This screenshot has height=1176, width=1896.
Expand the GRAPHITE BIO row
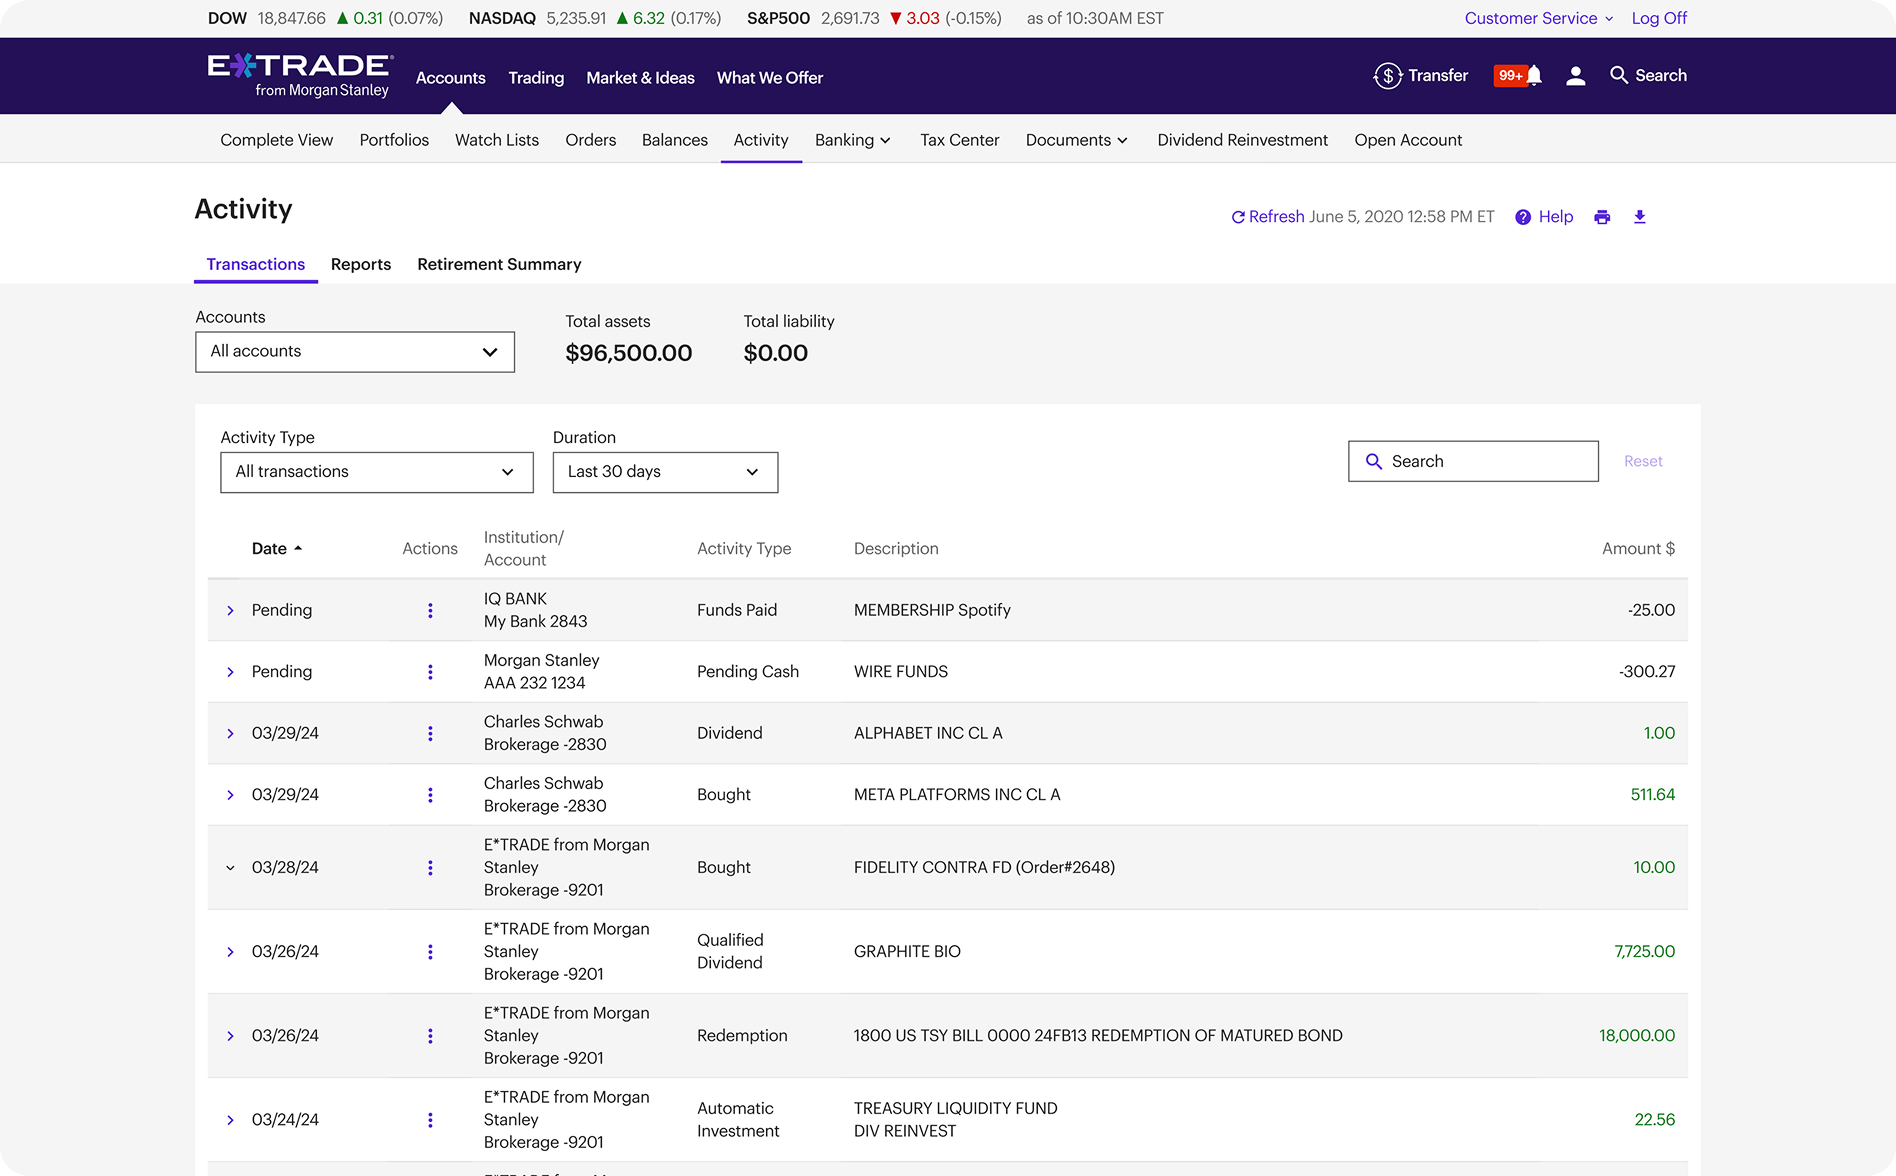point(230,952)
